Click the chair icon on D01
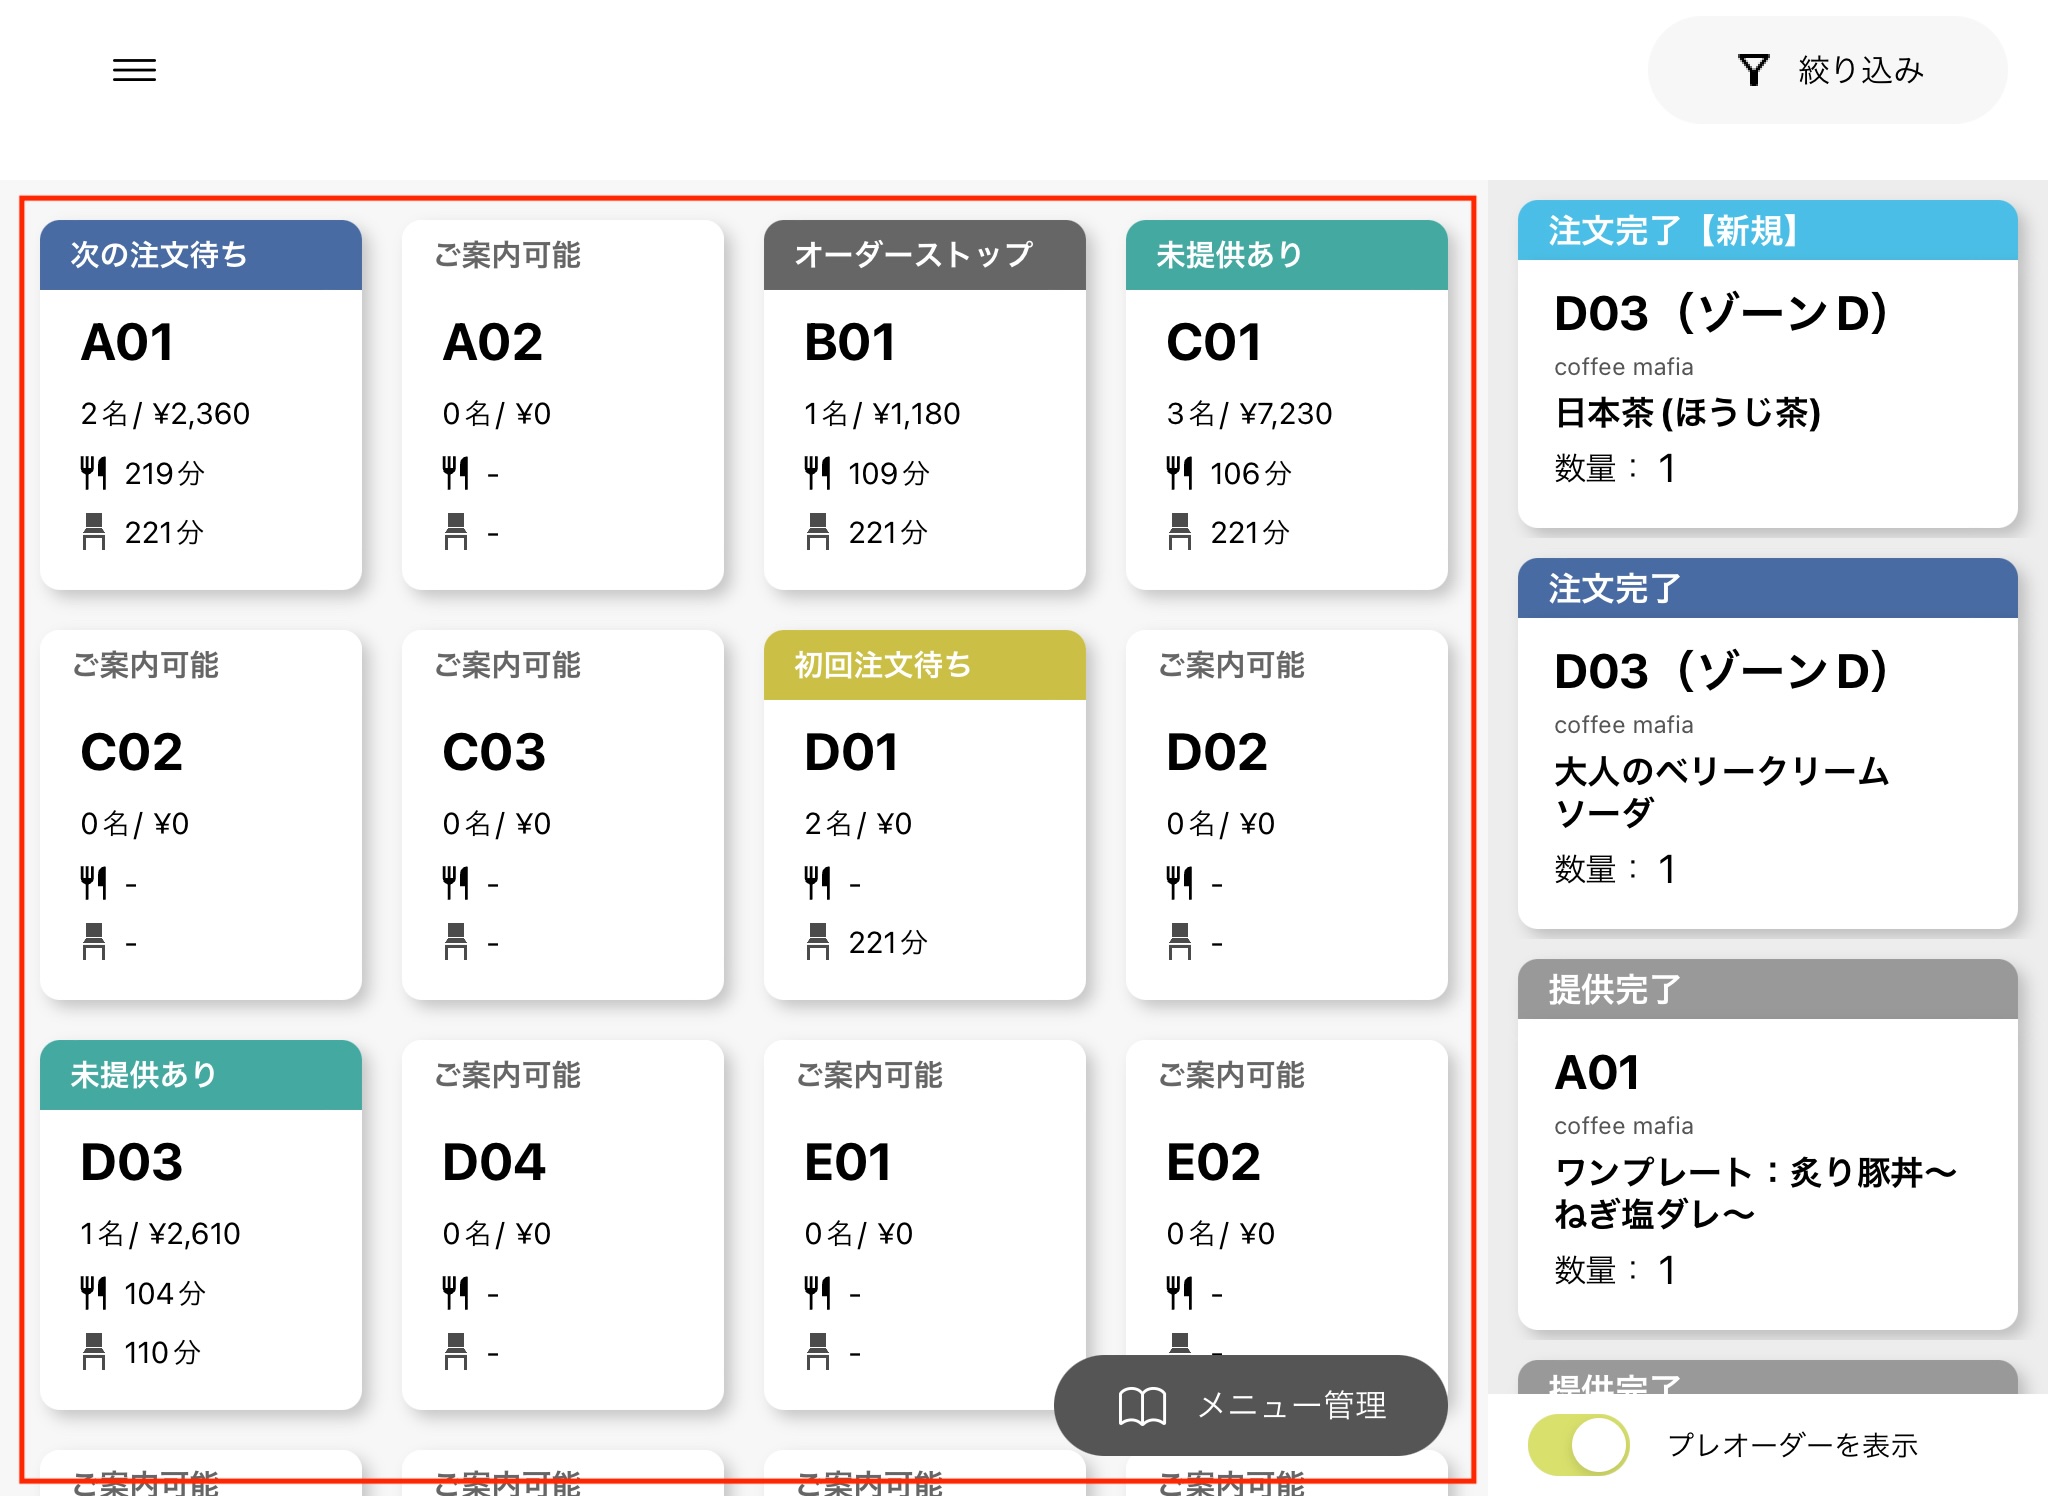Viewport: 2048px width, 1496px height. (x=818, y=942)
